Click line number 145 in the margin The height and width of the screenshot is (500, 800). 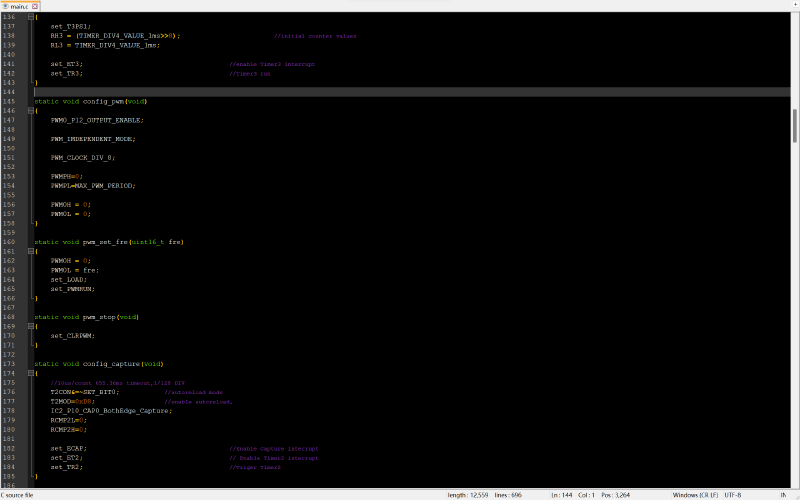[9, 102]
